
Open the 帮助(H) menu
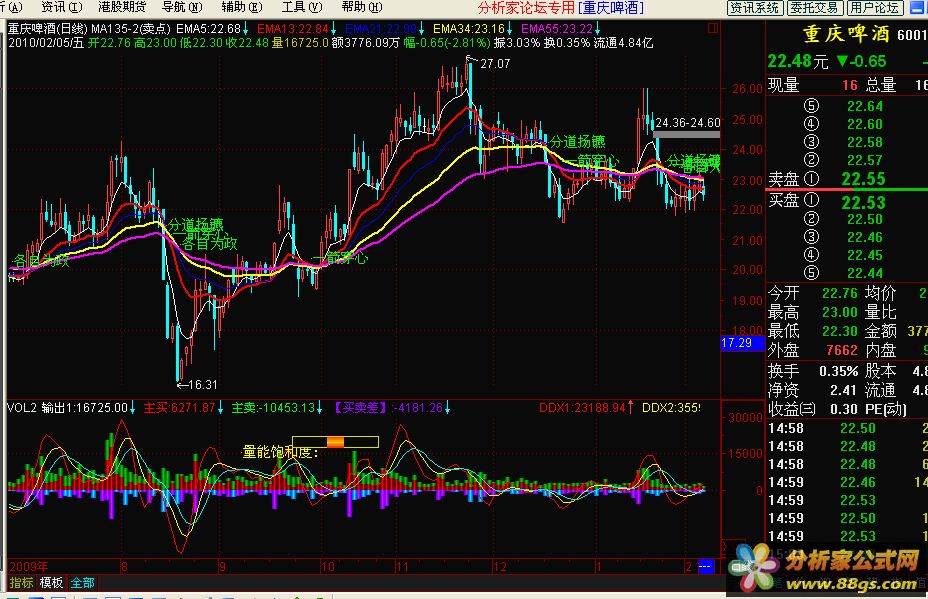[x=362, y=7]
